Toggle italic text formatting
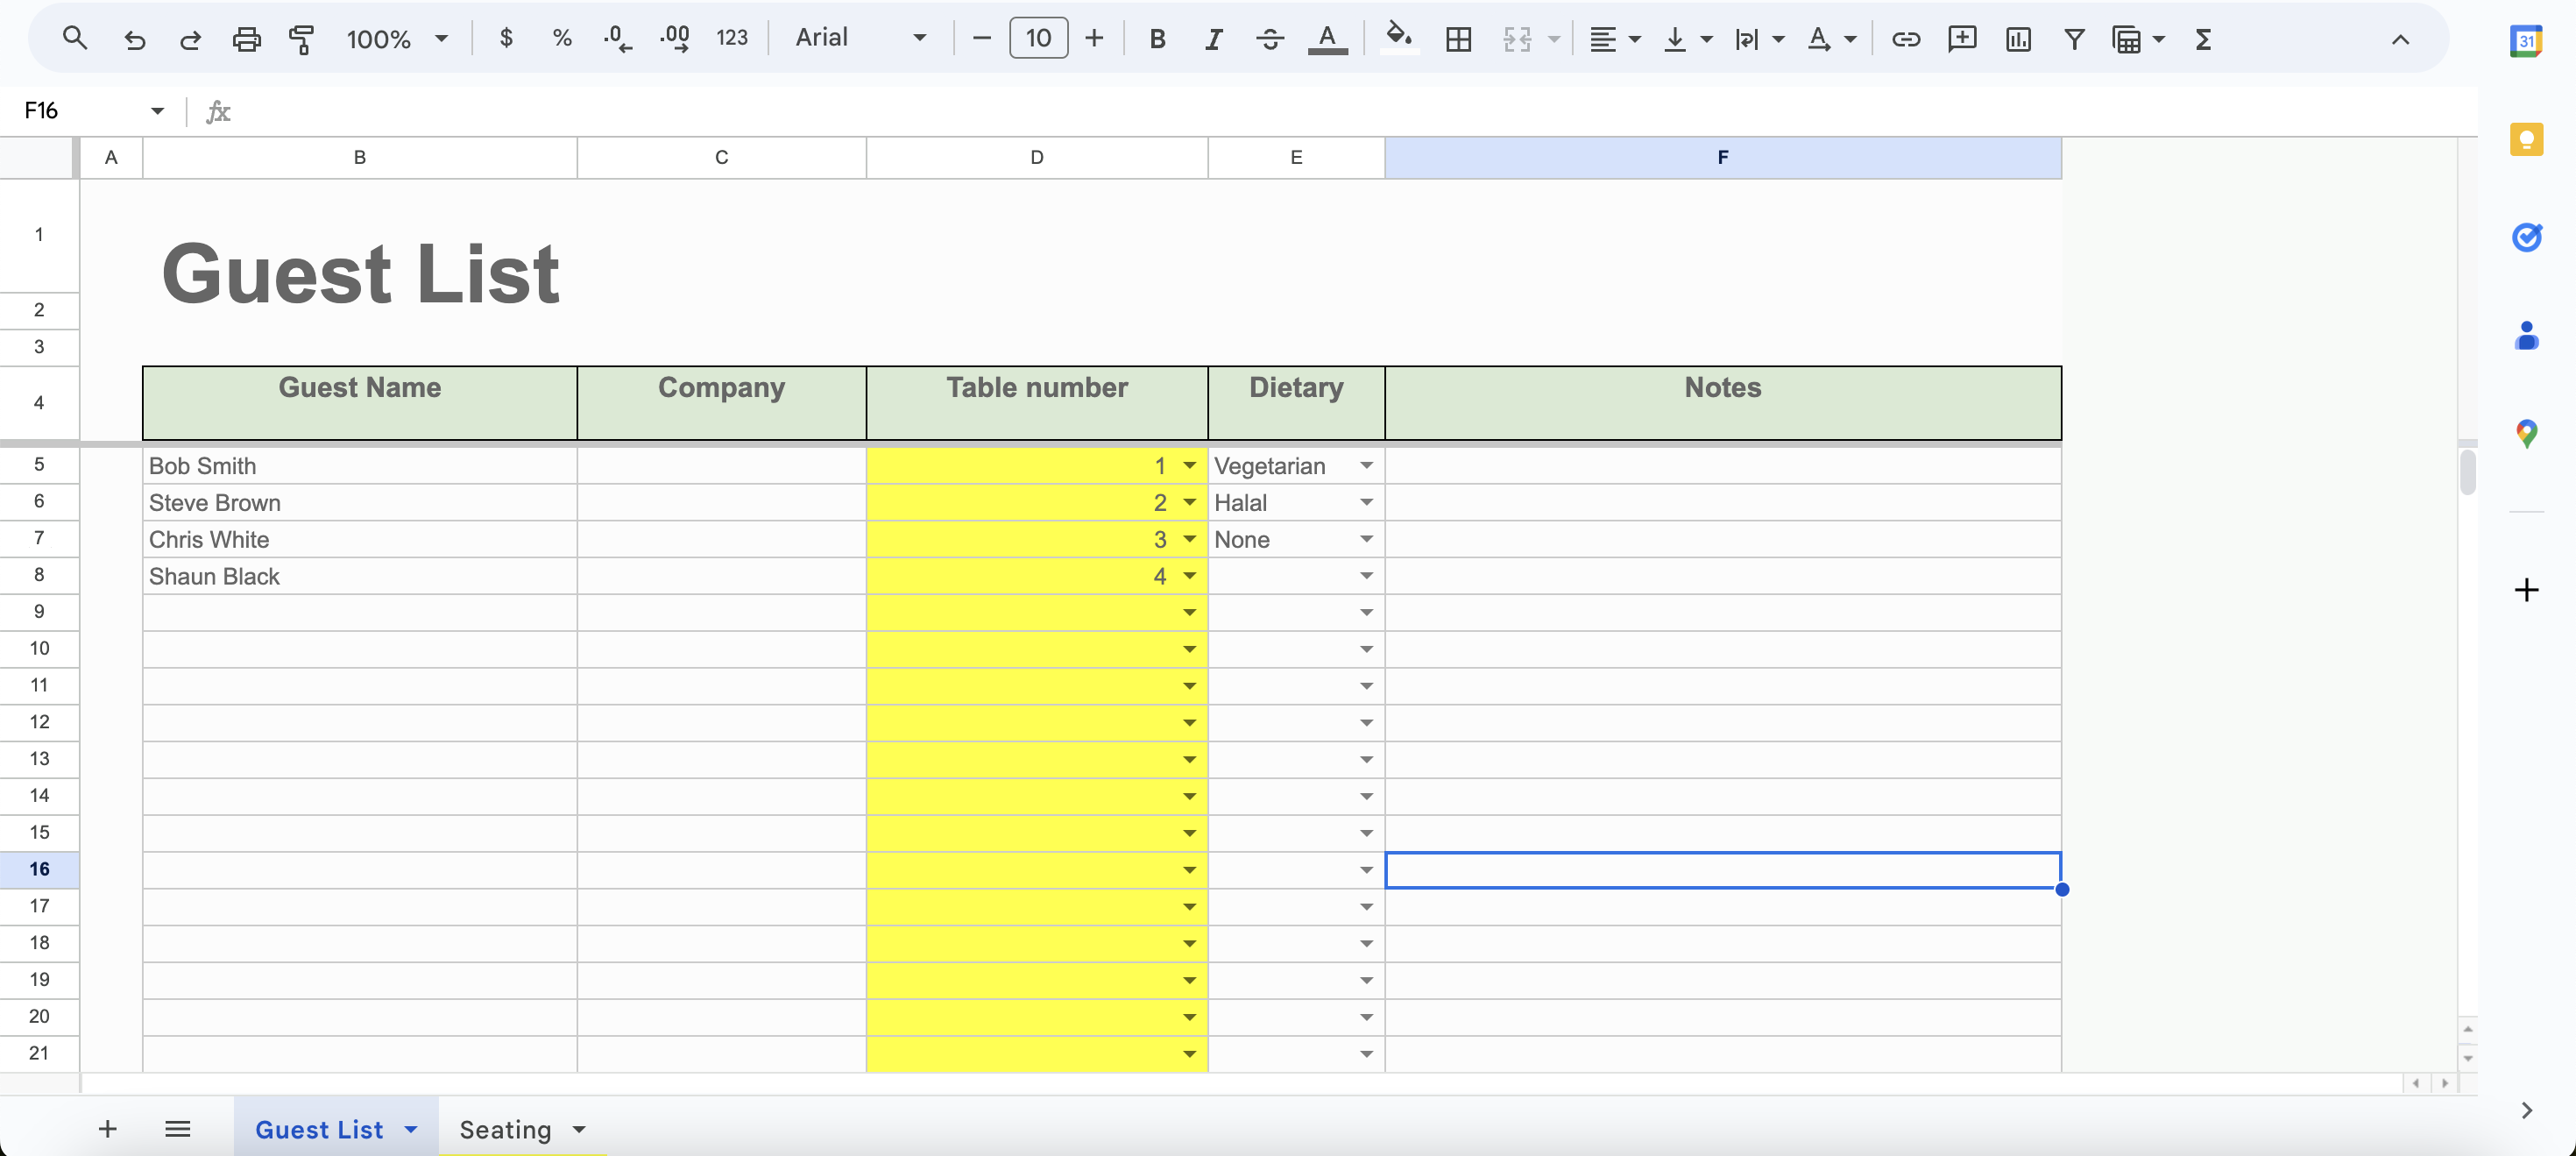Image resolution: width=2576 pixels, height=1156 pixels. click(1213, 39)
